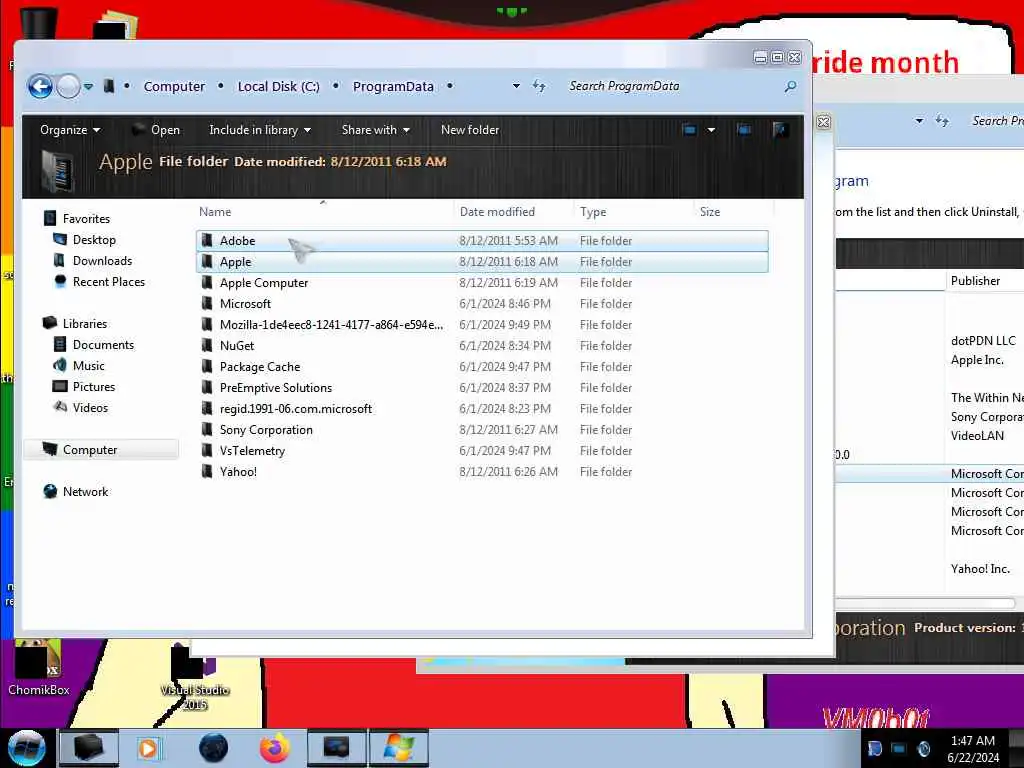Click the Change your view icon
The width and height of the screenshot is (1024, 768).
689,130
